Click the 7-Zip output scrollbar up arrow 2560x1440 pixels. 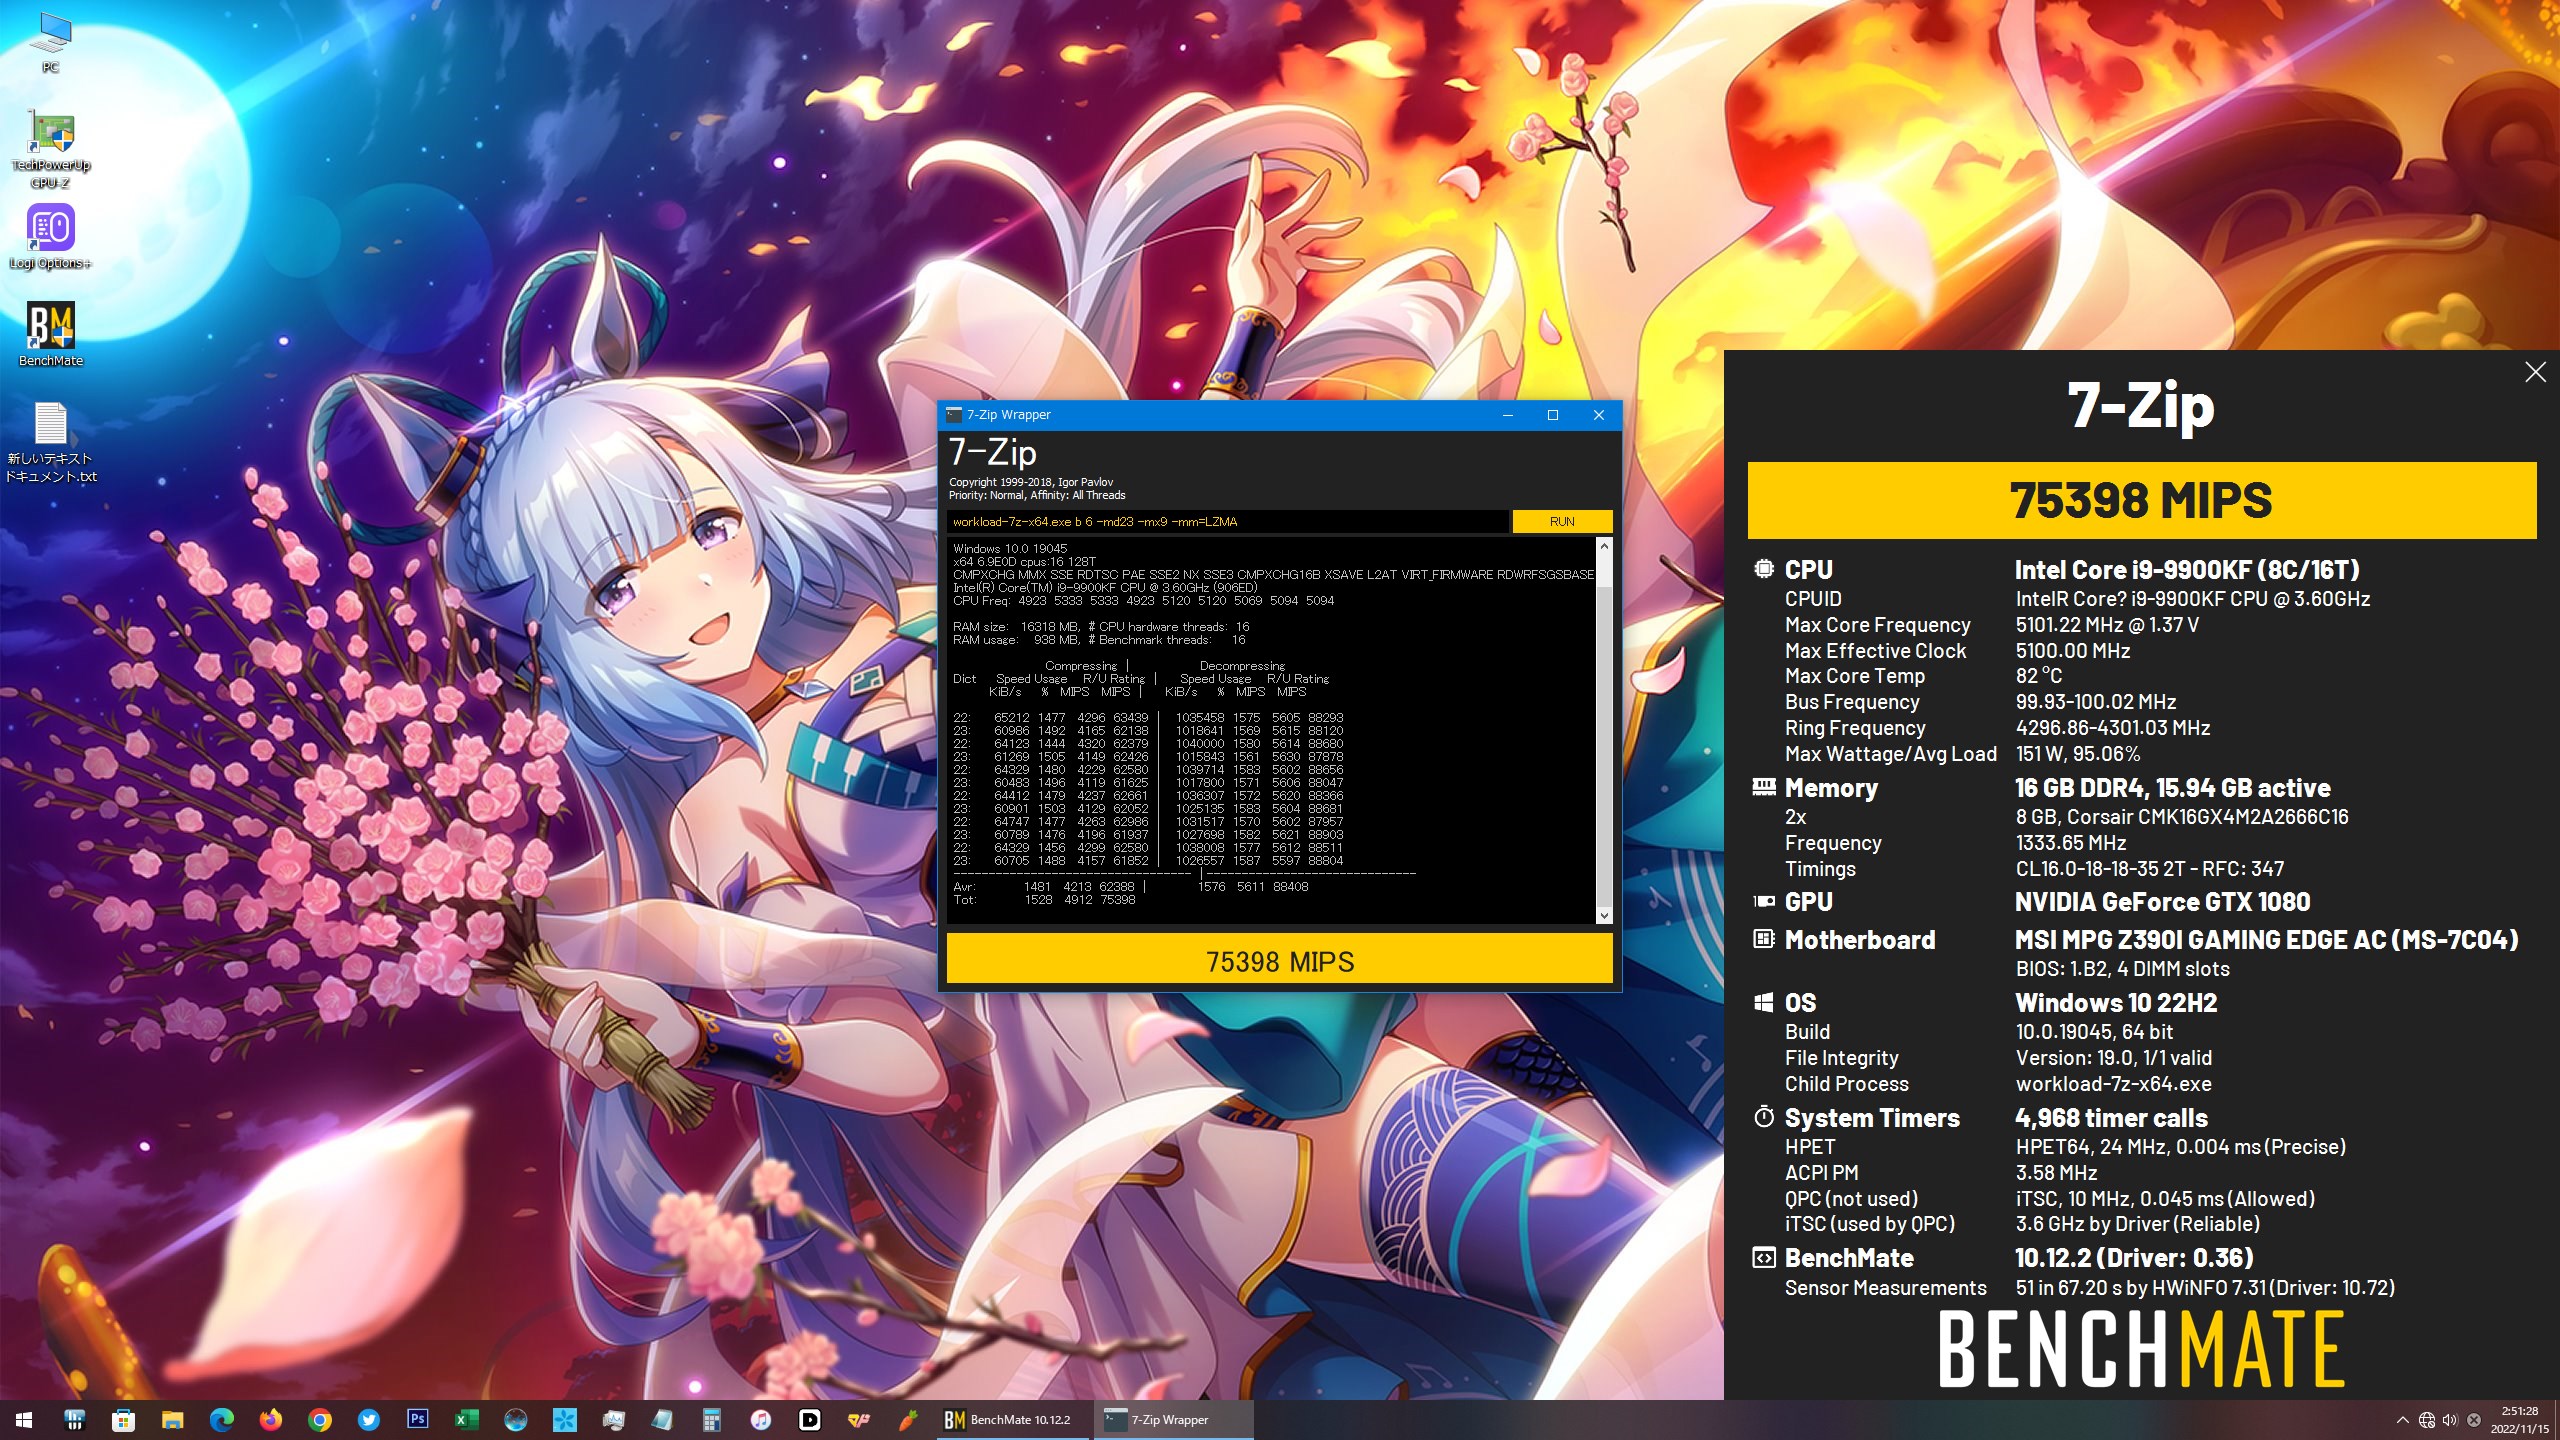tap(1604, 546)
